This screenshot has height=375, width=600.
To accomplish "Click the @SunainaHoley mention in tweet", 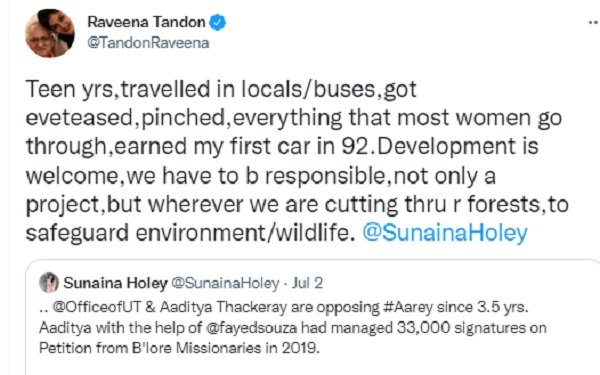I will click(445, 233).
